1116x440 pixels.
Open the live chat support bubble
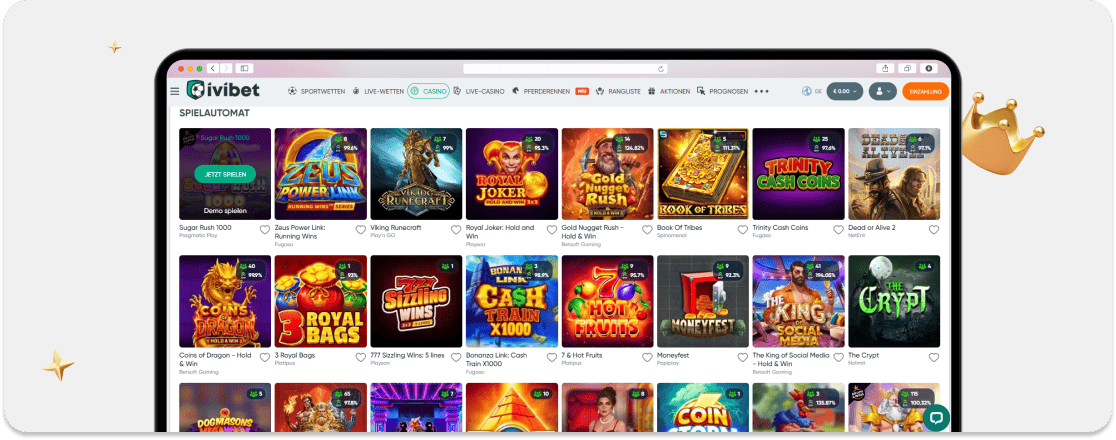(936, 418)
